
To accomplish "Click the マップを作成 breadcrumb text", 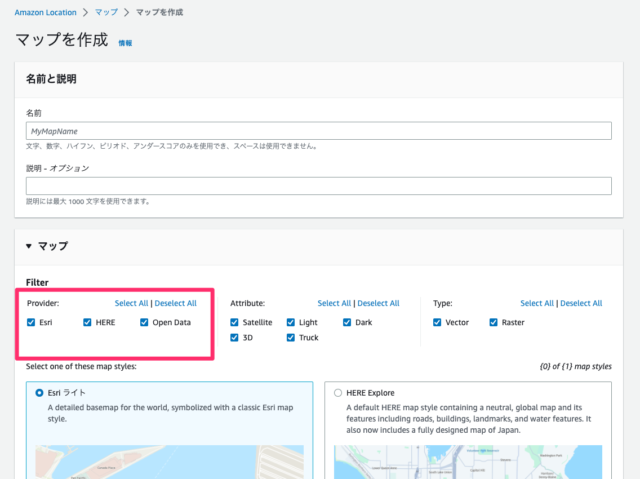I will [x=159, y=12].
